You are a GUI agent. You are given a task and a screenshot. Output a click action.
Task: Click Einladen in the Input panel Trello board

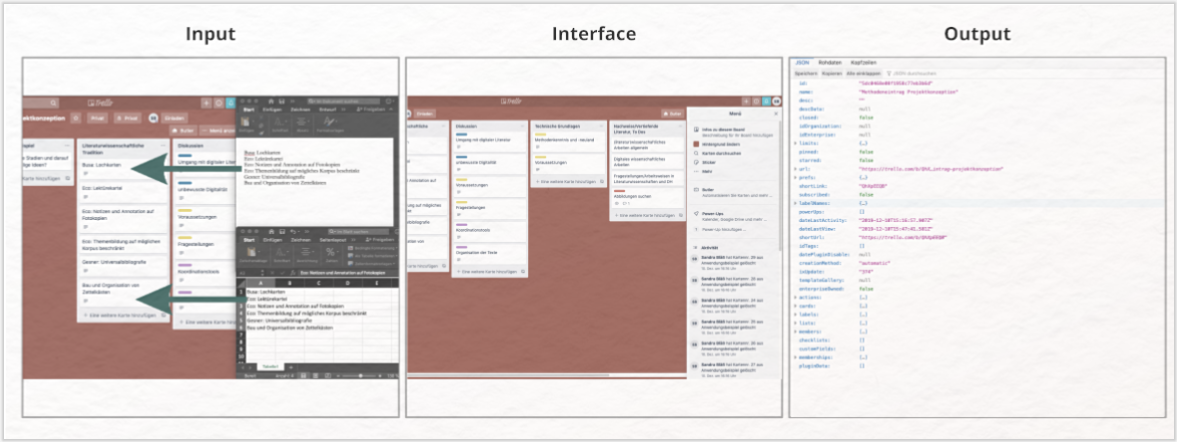pos(174,118)
